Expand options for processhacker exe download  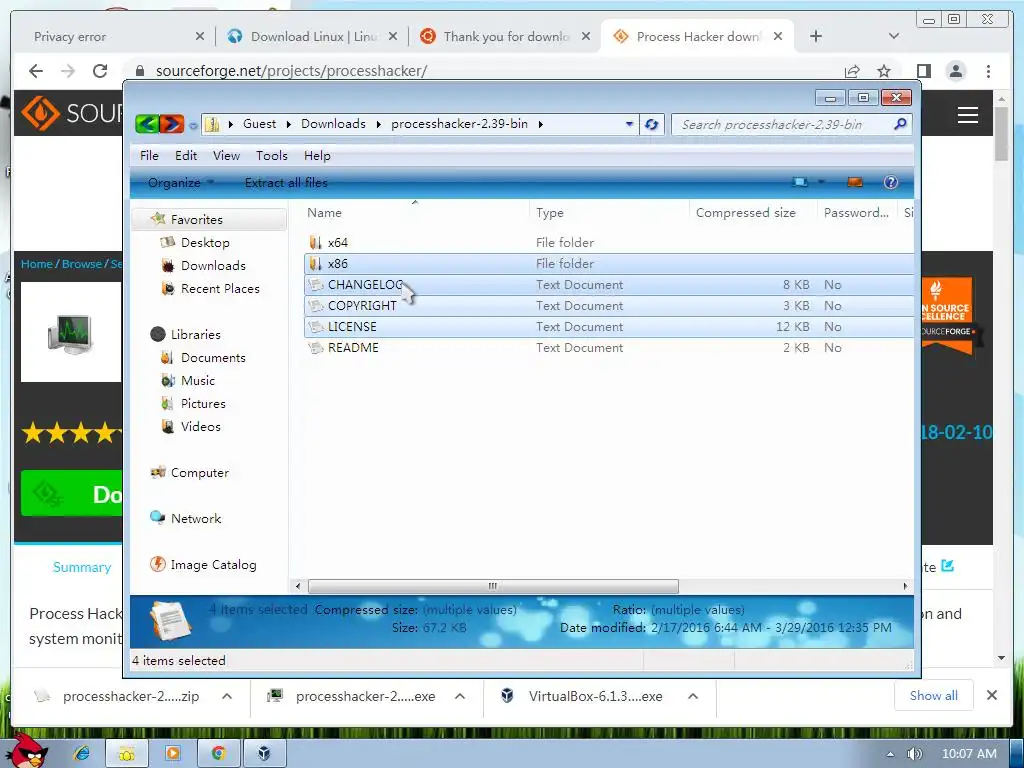click(x=460, y=696)
